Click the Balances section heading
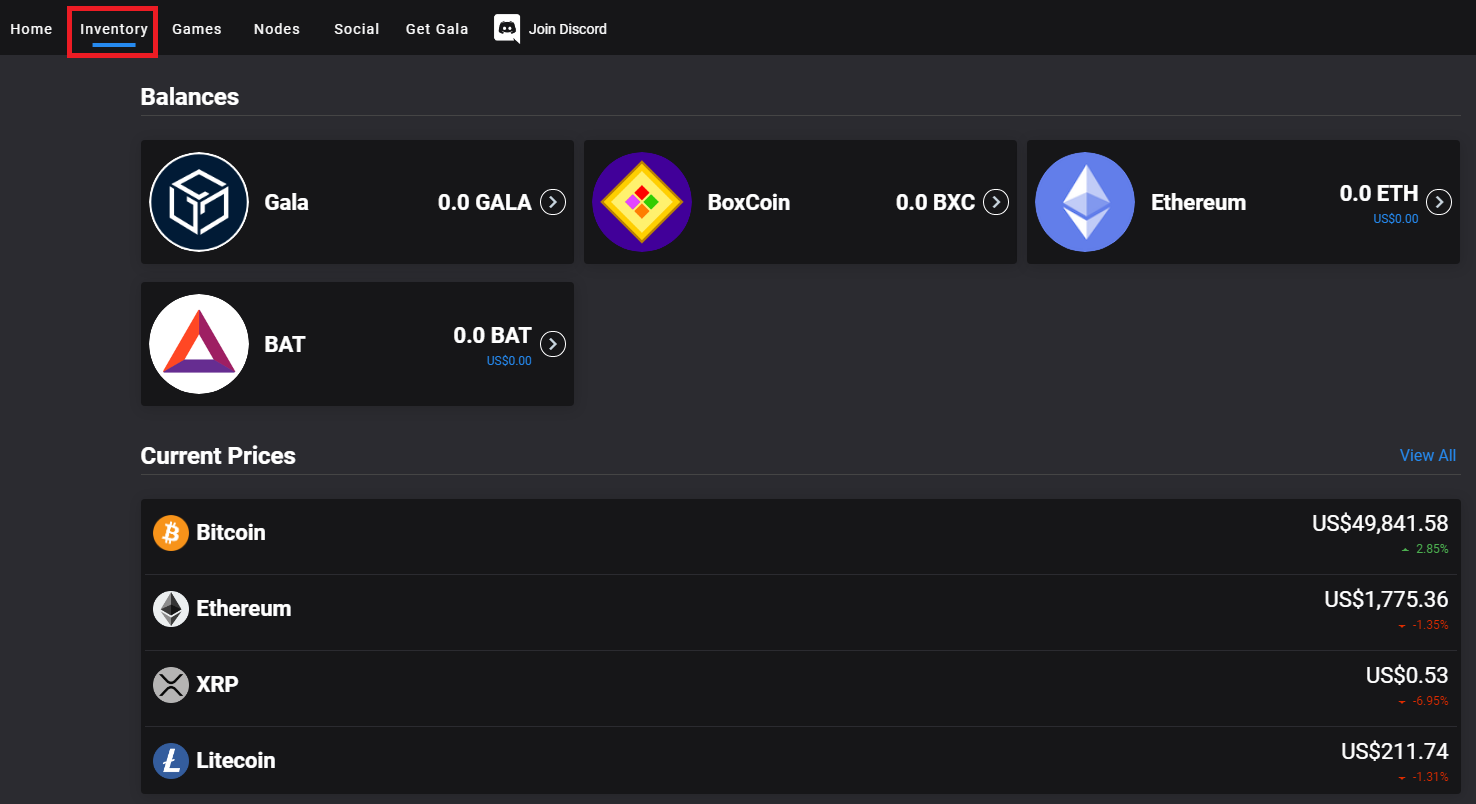The width and height of the screenshot is (1476, 804). 190,97
